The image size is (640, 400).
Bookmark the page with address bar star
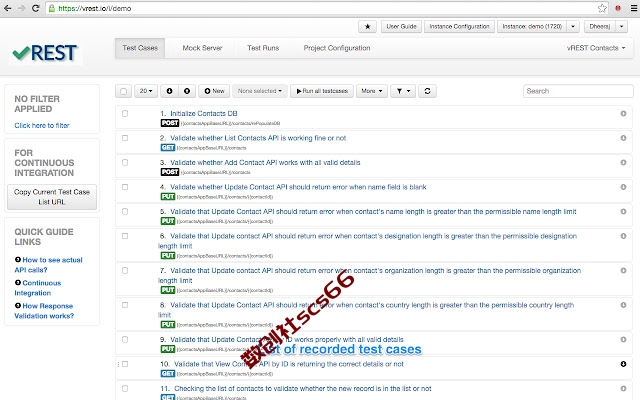602,8
